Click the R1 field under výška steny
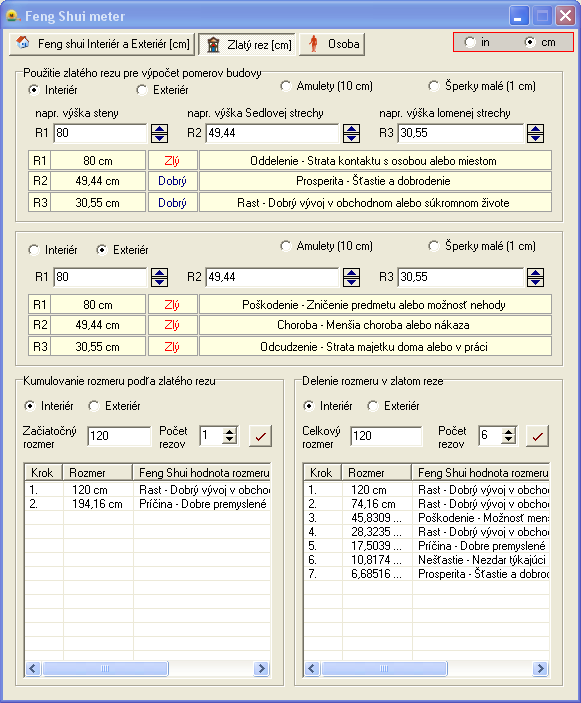Image resolution: width=581 pixels, height=703 pixels. tap(100, 133)
